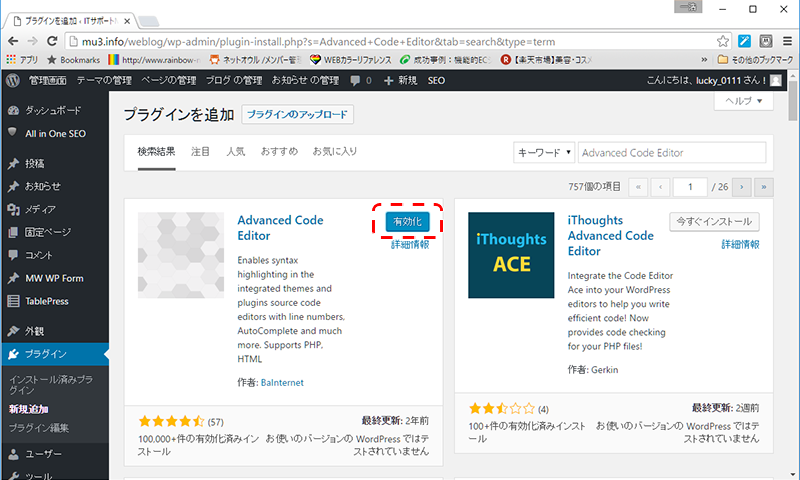Close the browser tab with the X
This screenshot has width=800, height=480.
click(x=127, y=21)
